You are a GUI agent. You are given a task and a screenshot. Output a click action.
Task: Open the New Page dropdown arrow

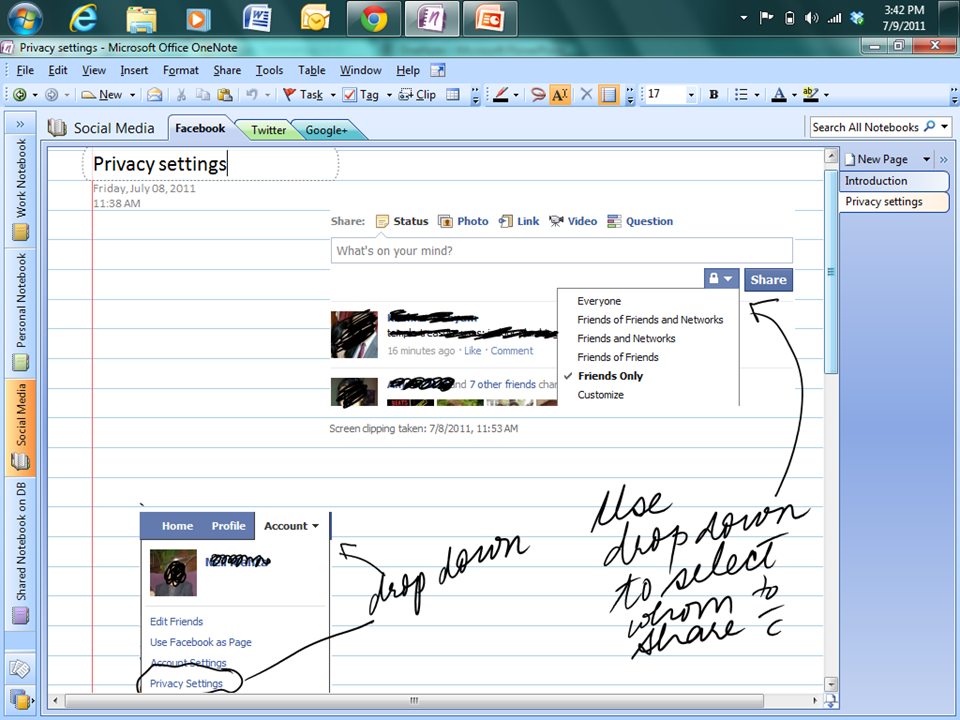tap(926, 159)
